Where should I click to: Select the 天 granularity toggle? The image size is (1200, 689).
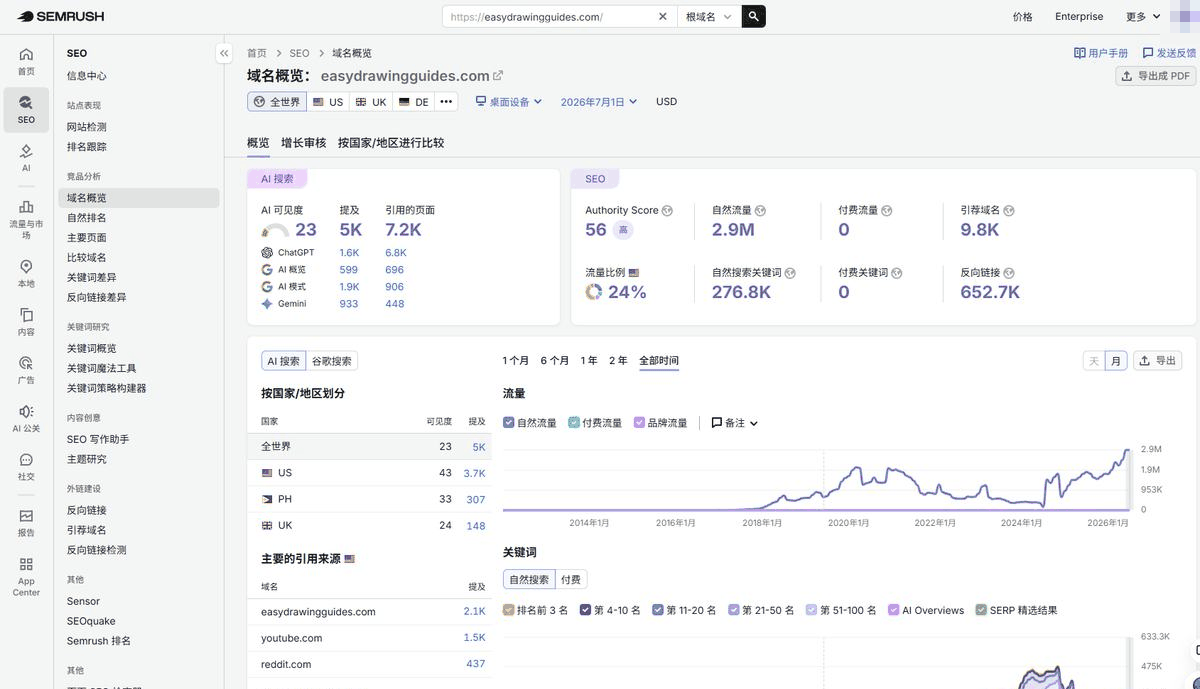(1094, 361)
